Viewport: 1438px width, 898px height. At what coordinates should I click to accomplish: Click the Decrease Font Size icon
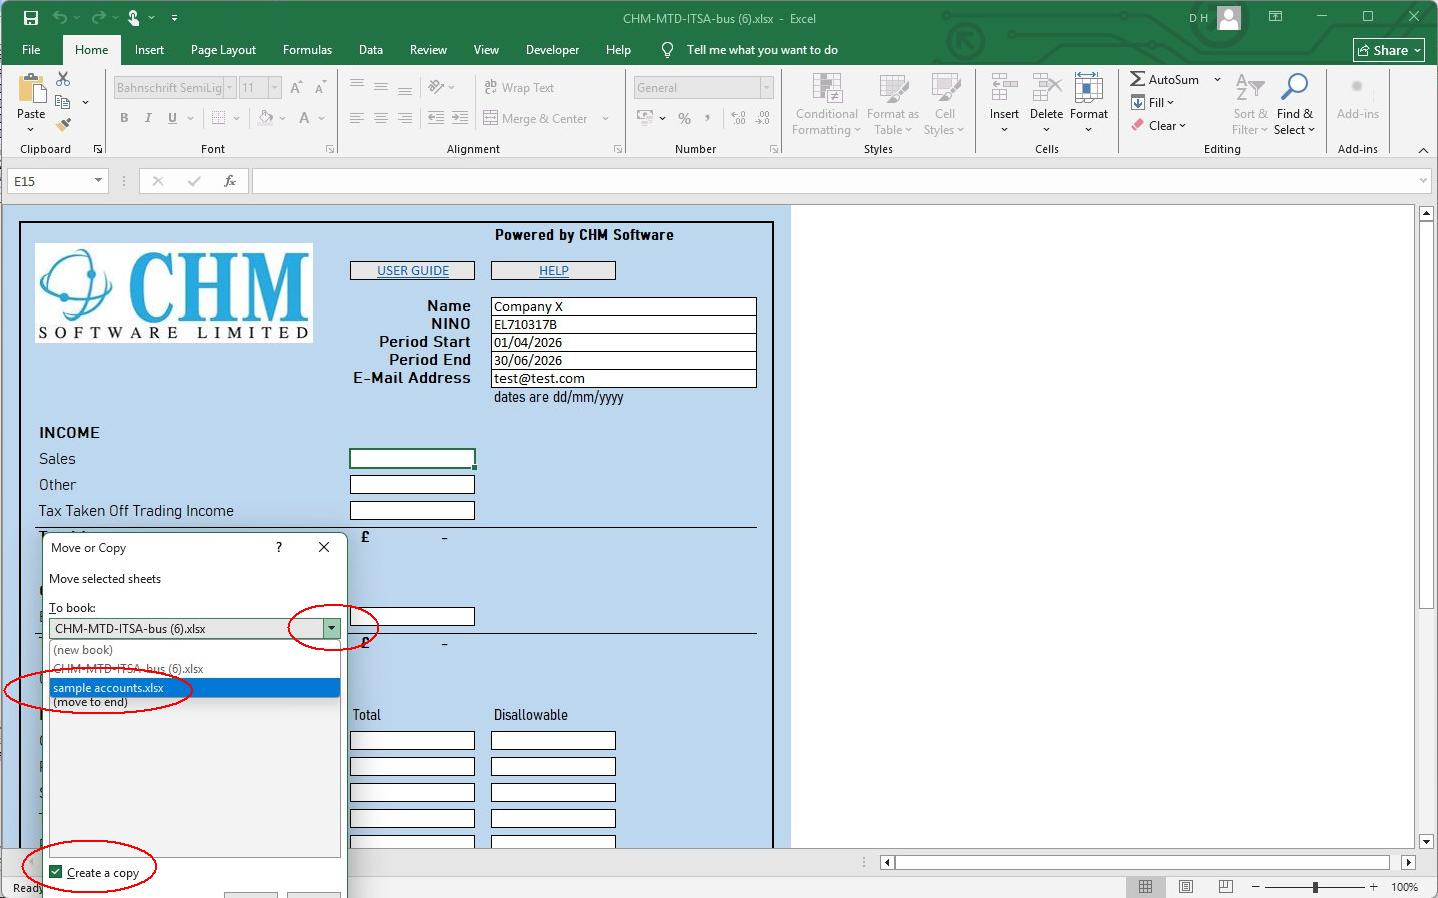point(320,88)
